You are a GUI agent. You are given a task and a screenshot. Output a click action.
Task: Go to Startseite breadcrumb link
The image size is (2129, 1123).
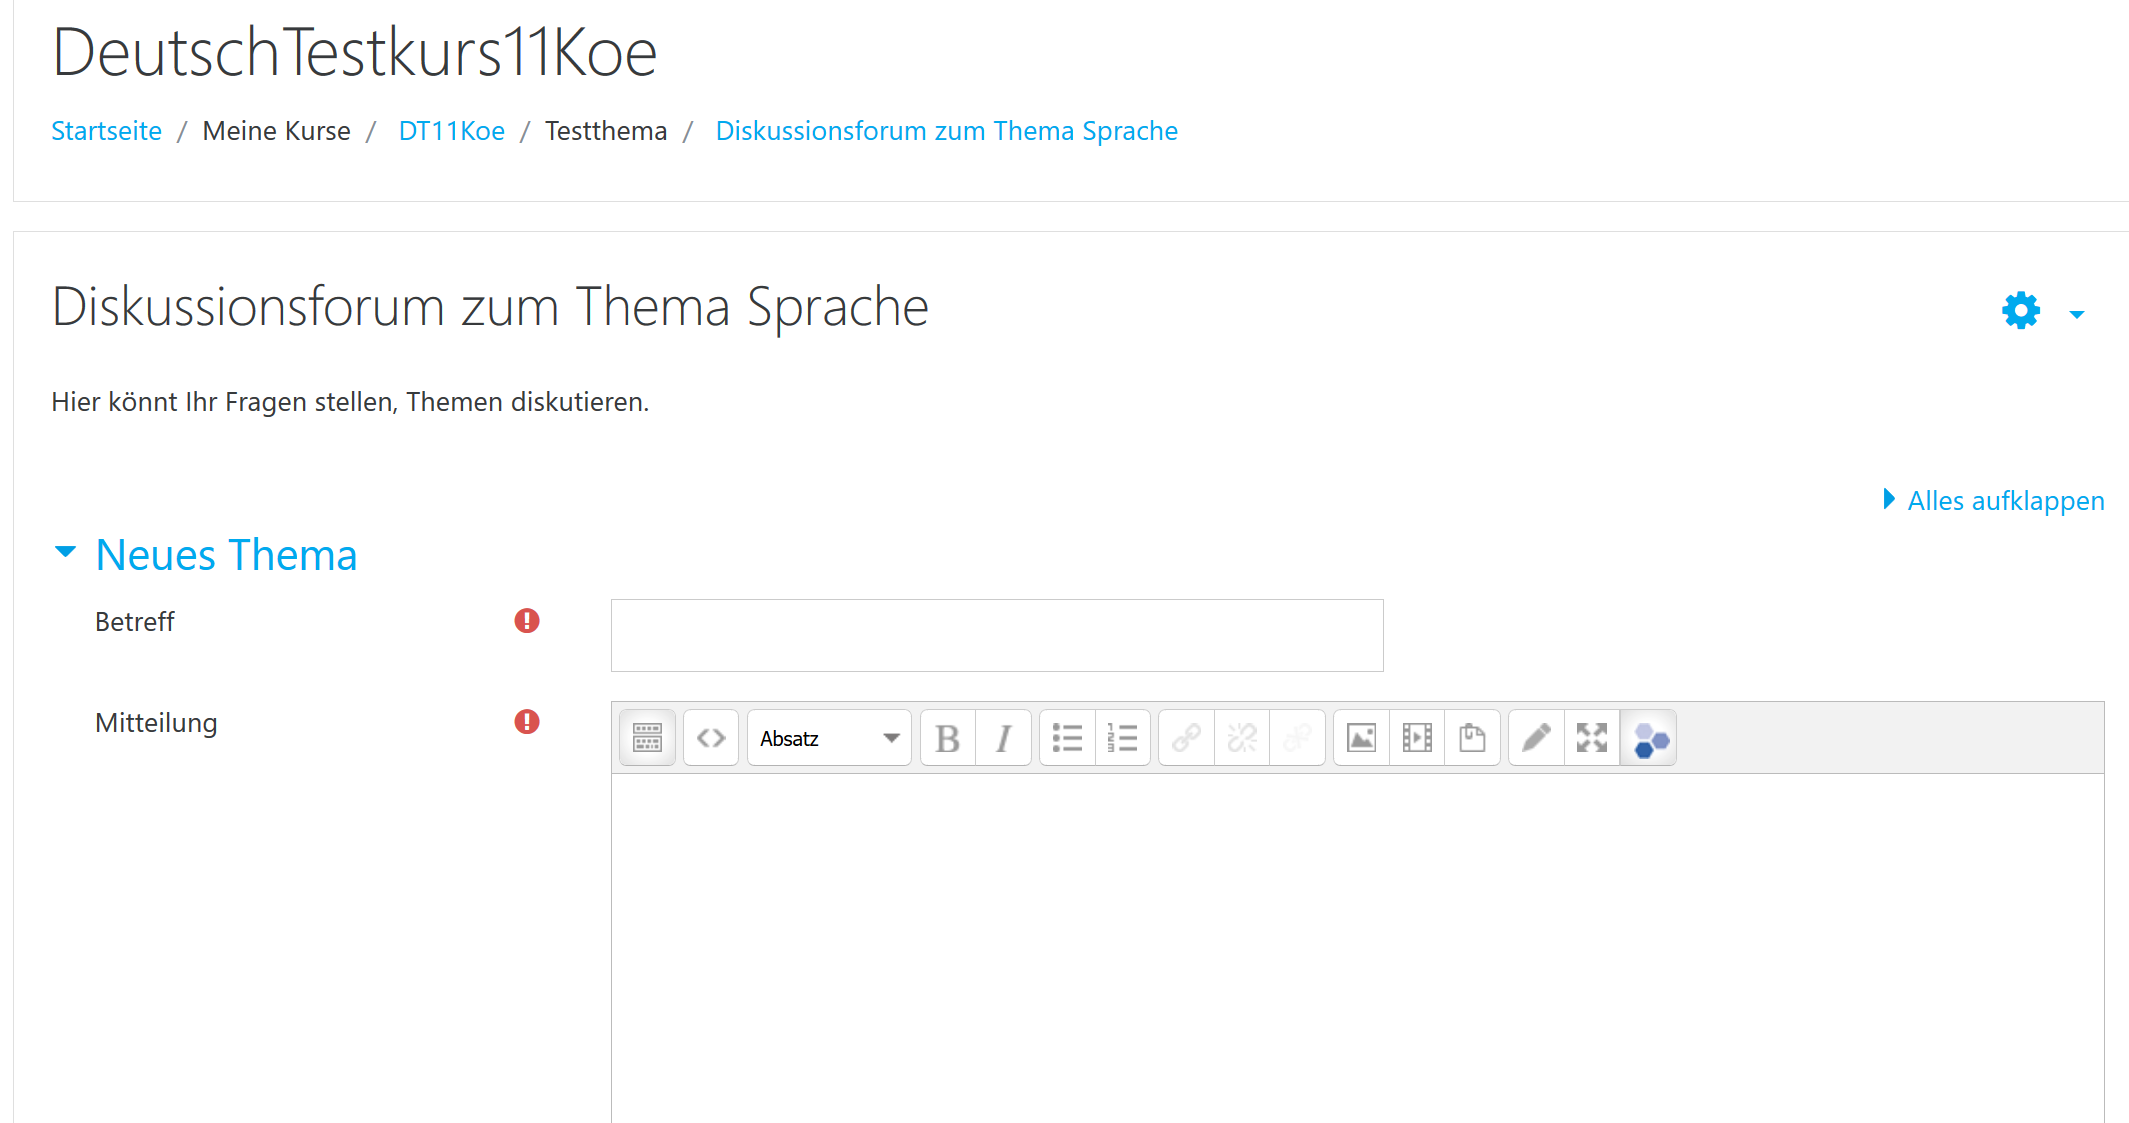tap(106, 131)
